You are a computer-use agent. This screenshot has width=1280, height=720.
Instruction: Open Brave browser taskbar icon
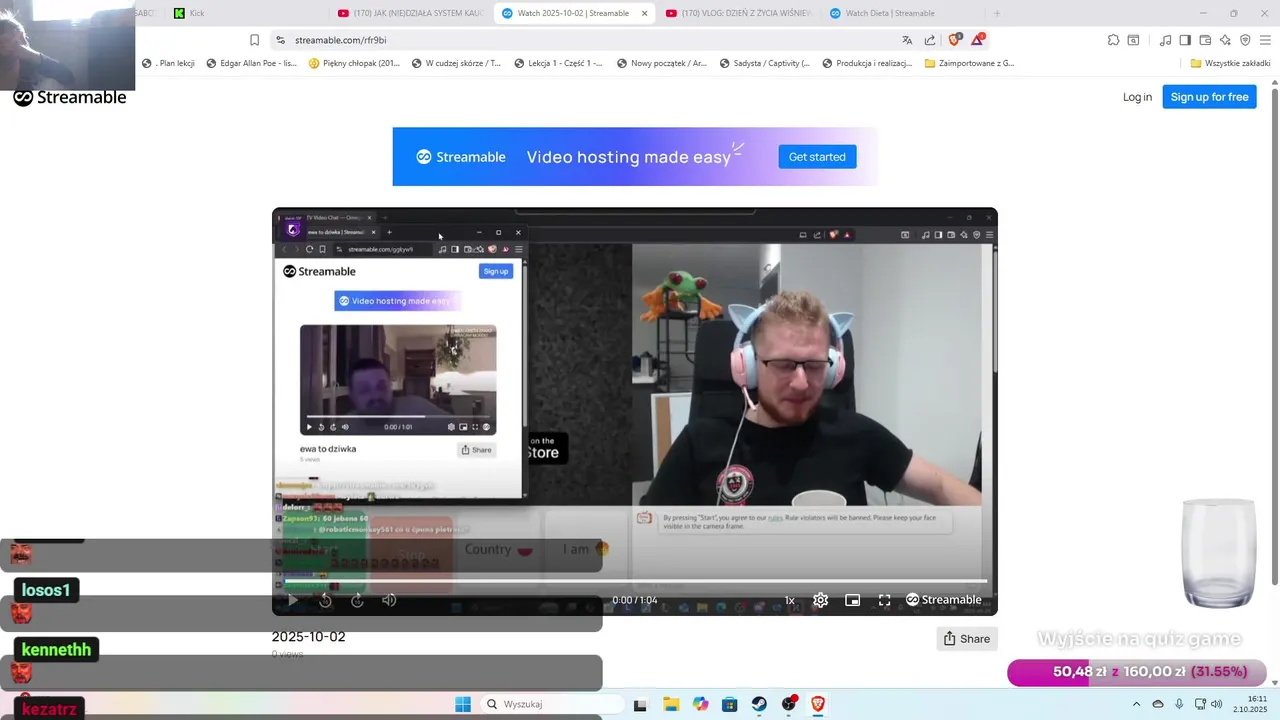tap(818, 704)
